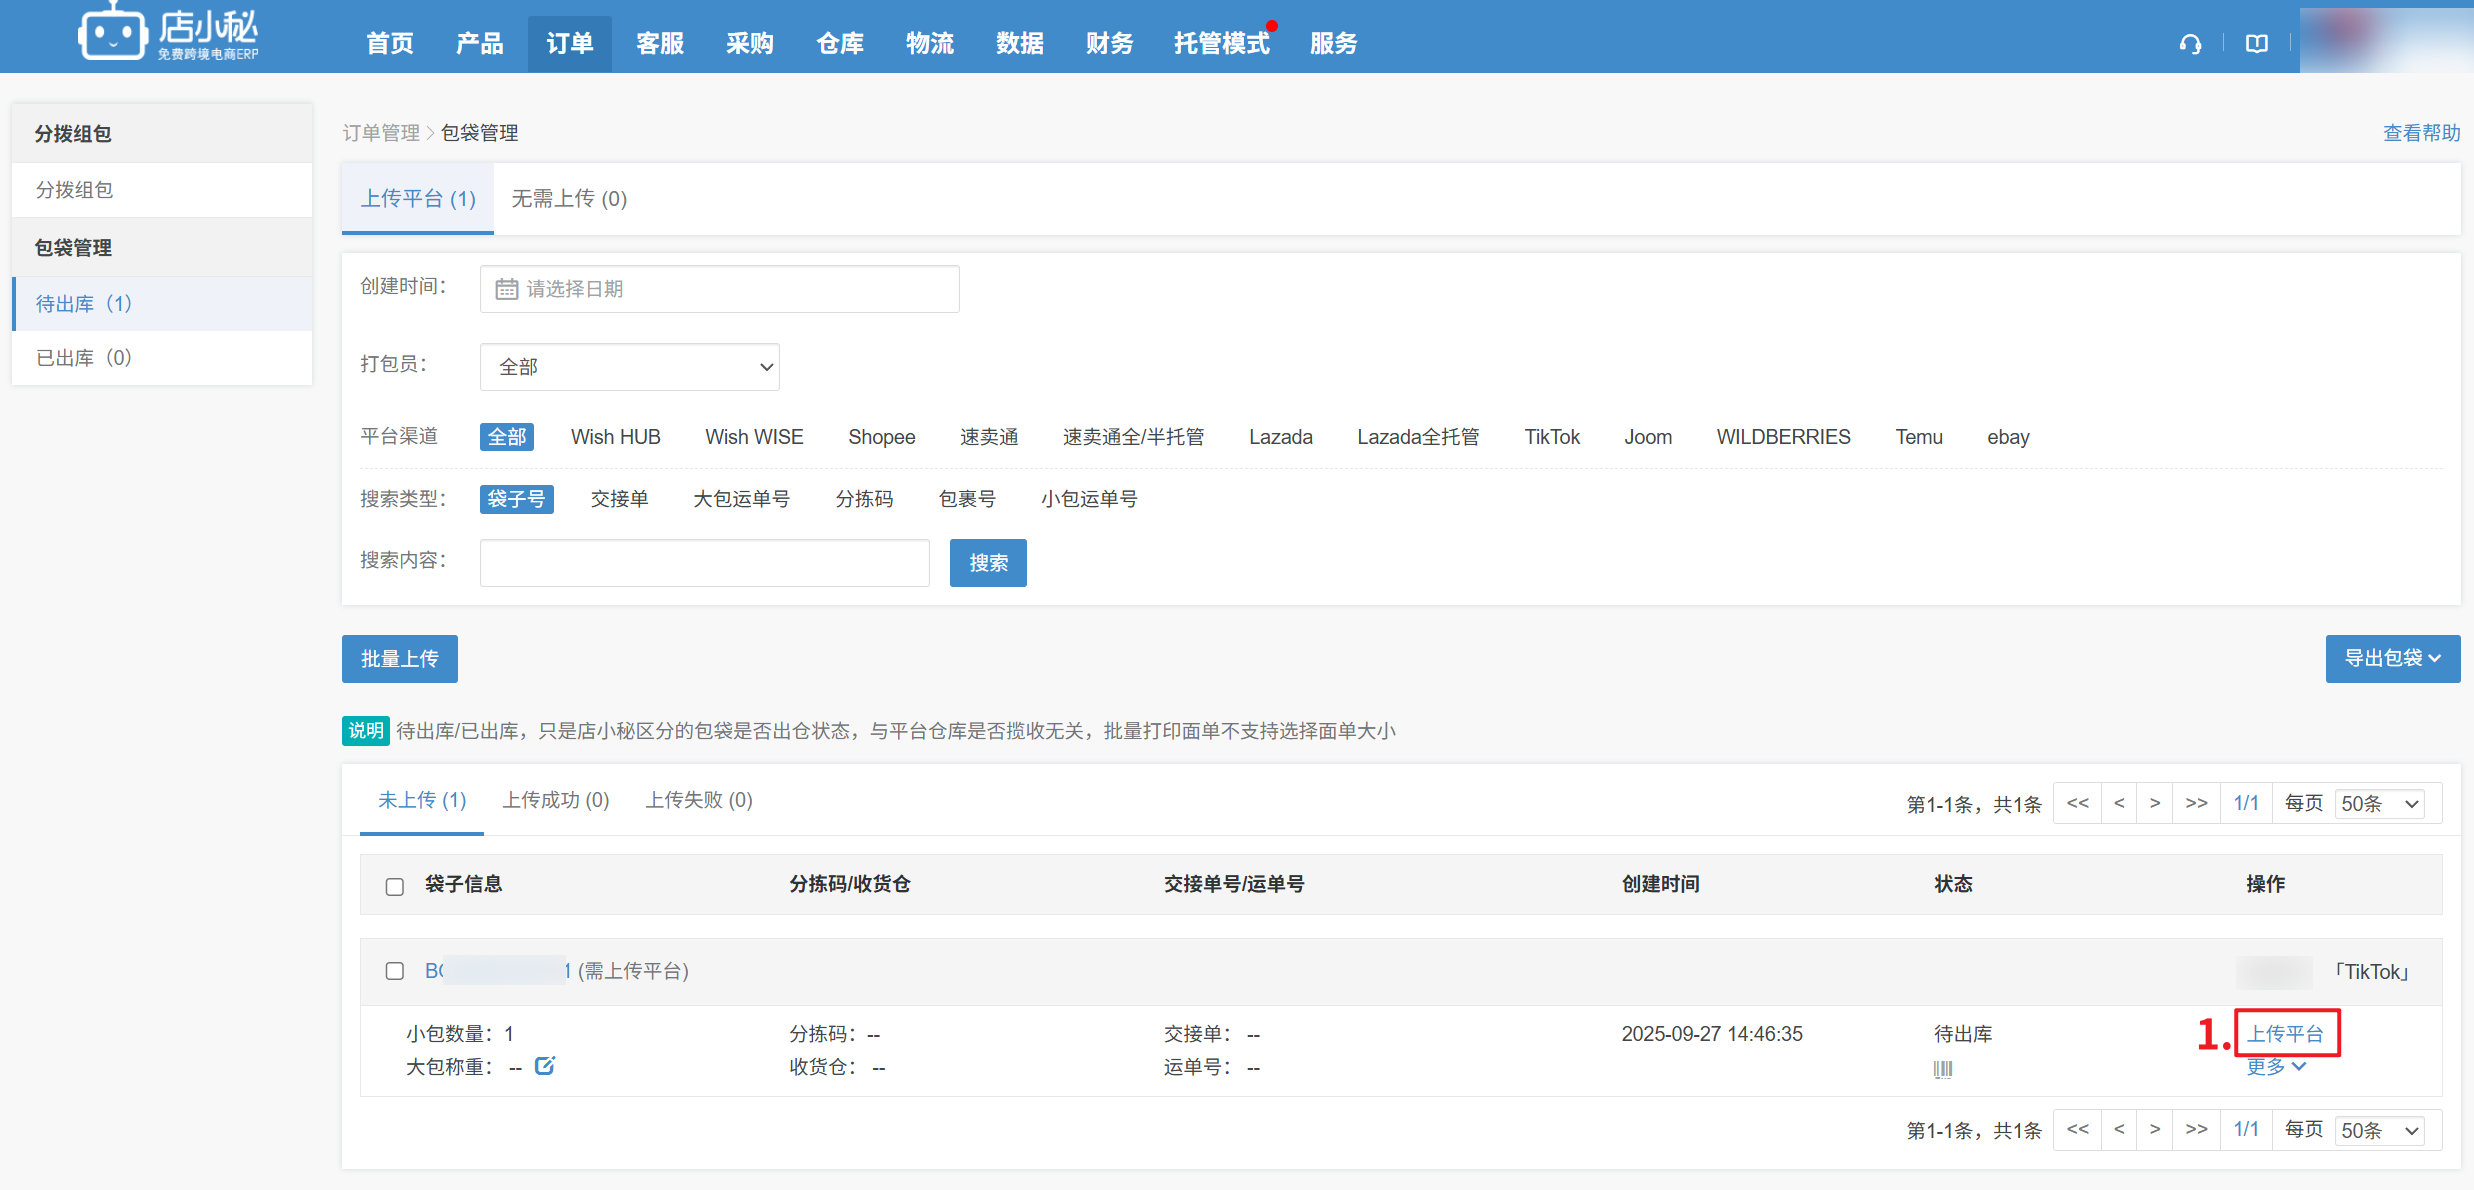Expand the 更多 actions menu
The height and width of the screenshot is (1190, 2474).
tap(2275, 1067)
